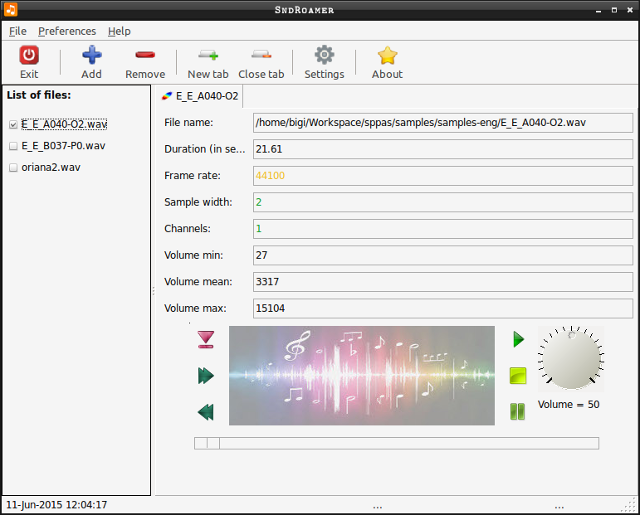Screen dimensions: 640x515
Task: Click the rewind arrows icon
Action: coord(206,412)
